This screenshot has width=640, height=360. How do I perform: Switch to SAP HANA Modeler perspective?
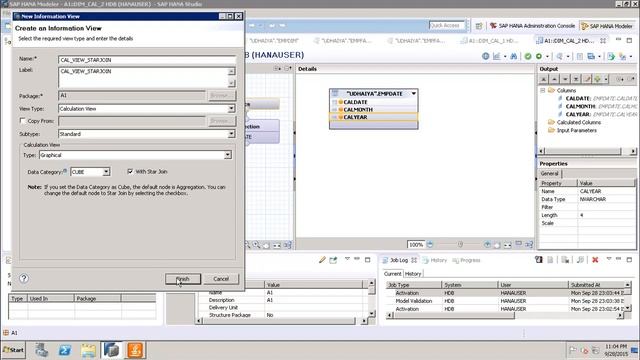(x=607, y=26)
